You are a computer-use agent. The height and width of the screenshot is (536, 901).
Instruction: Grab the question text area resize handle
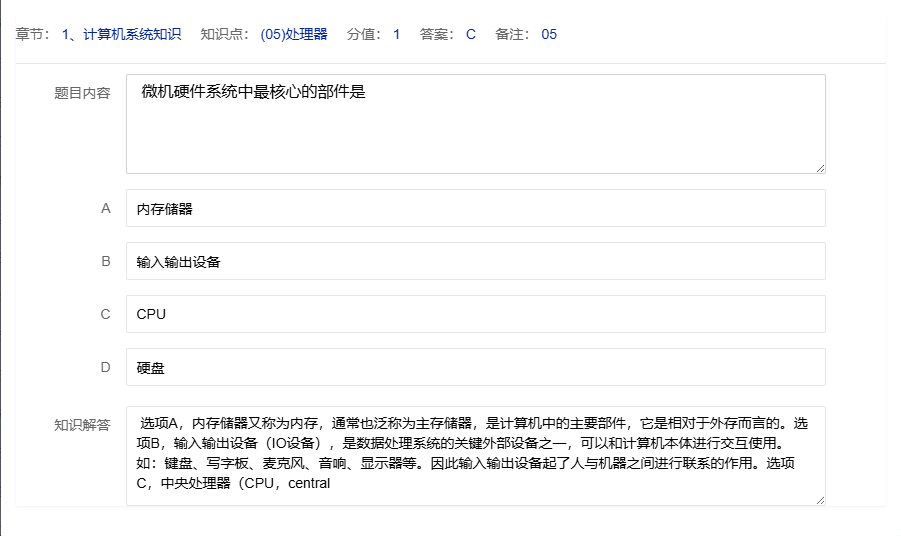coord(820,168)
